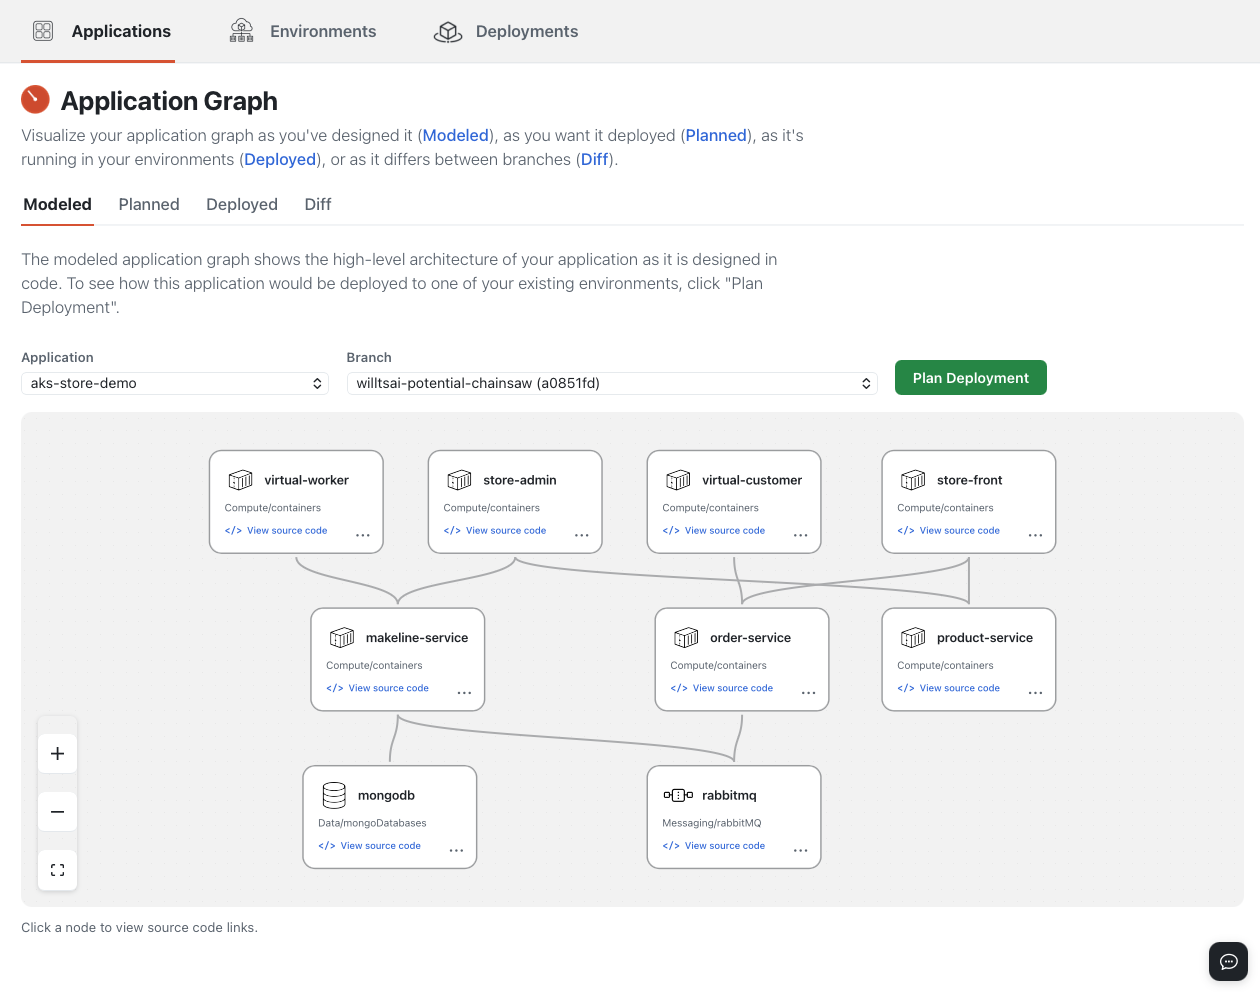
Task: Open more options on virtual-customer node
Action: [801, 535]
